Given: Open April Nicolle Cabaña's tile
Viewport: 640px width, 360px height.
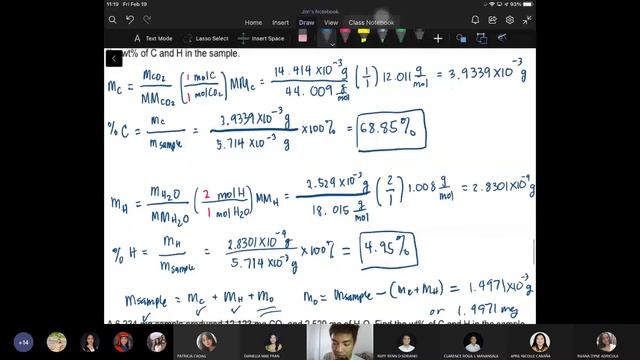Looking at the screenshot, I should (x=540, y=342).
